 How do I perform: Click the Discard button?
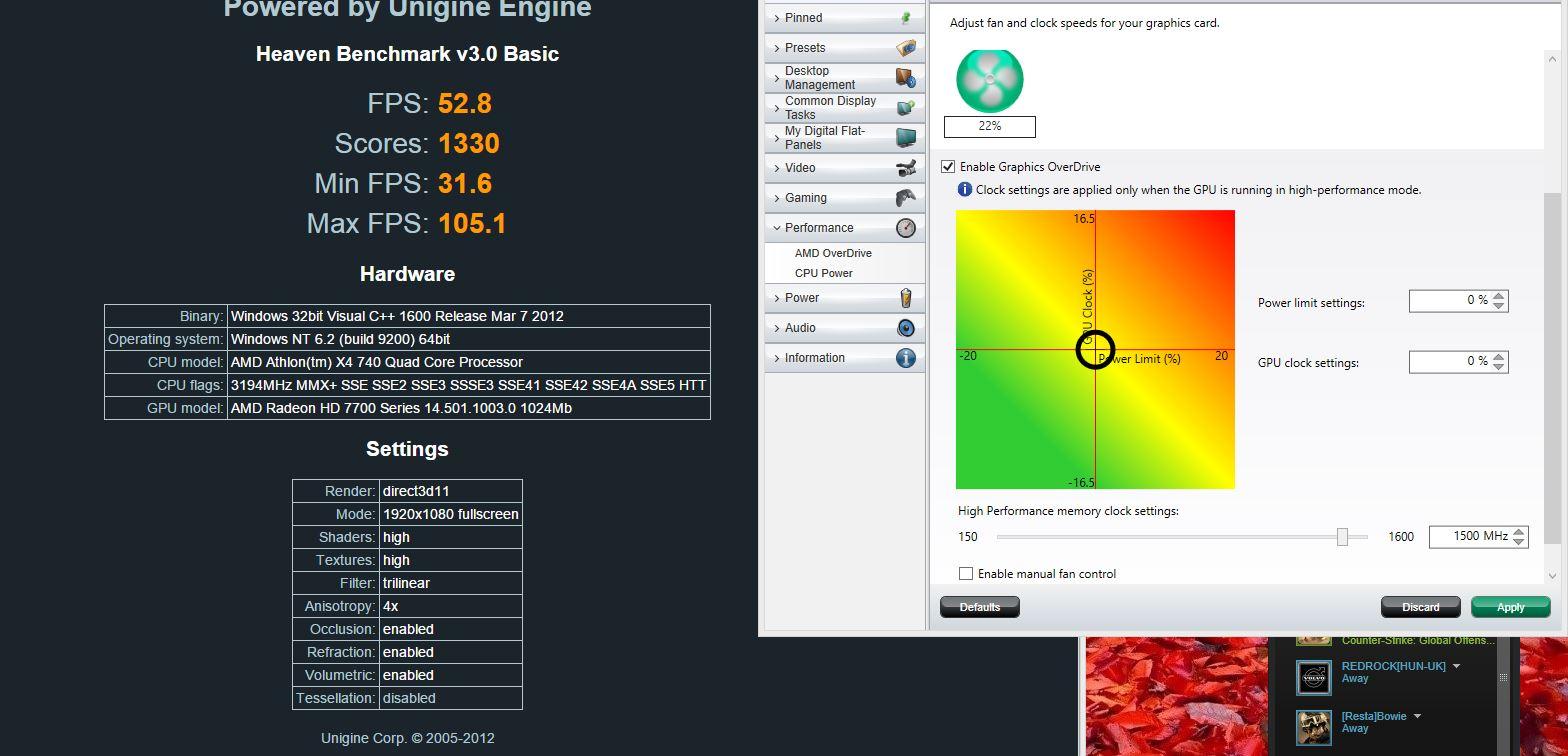click(1420, 607)
